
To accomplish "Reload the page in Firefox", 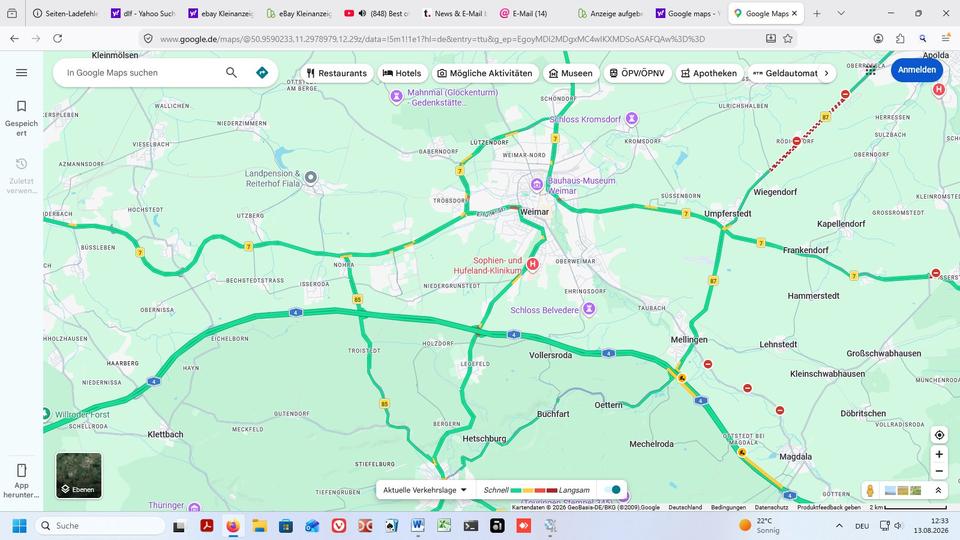I will click(x=58, y=39).
